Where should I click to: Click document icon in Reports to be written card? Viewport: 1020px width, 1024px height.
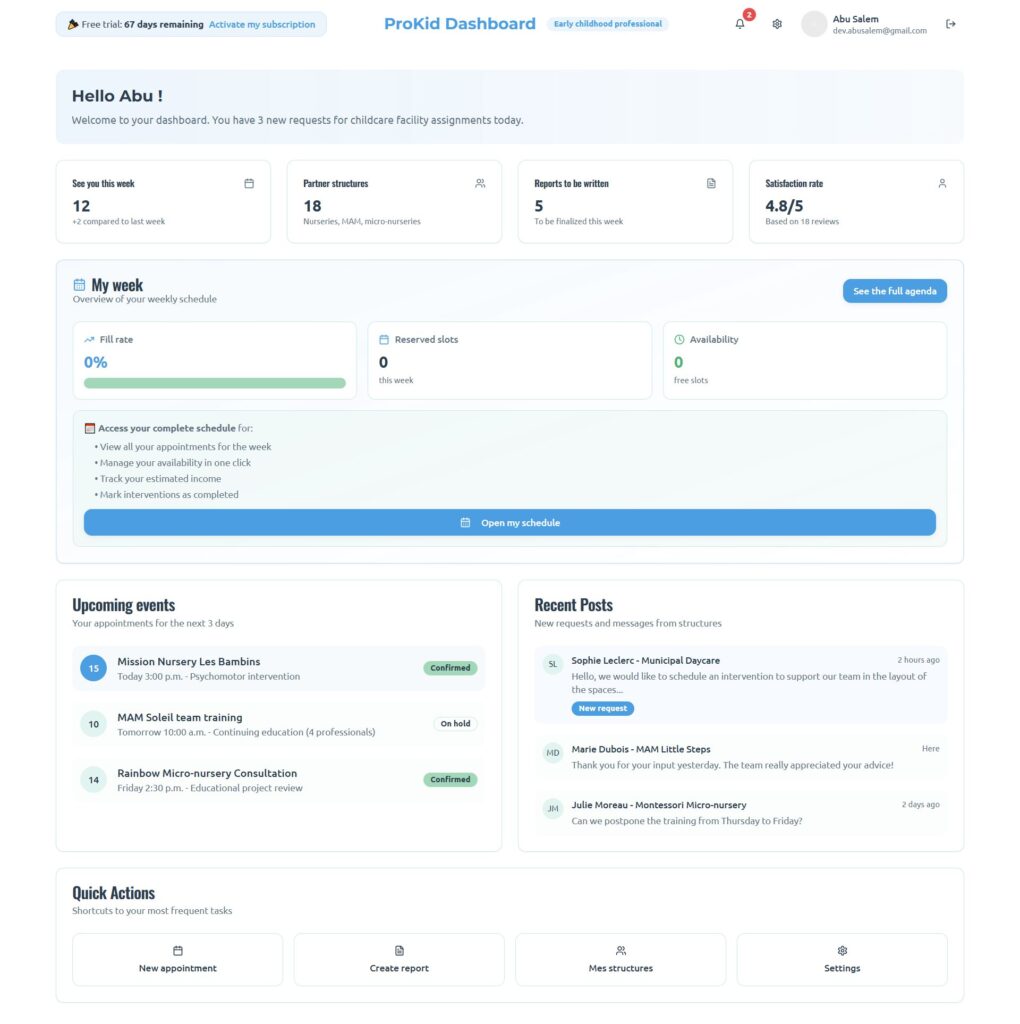click(711, 183)
